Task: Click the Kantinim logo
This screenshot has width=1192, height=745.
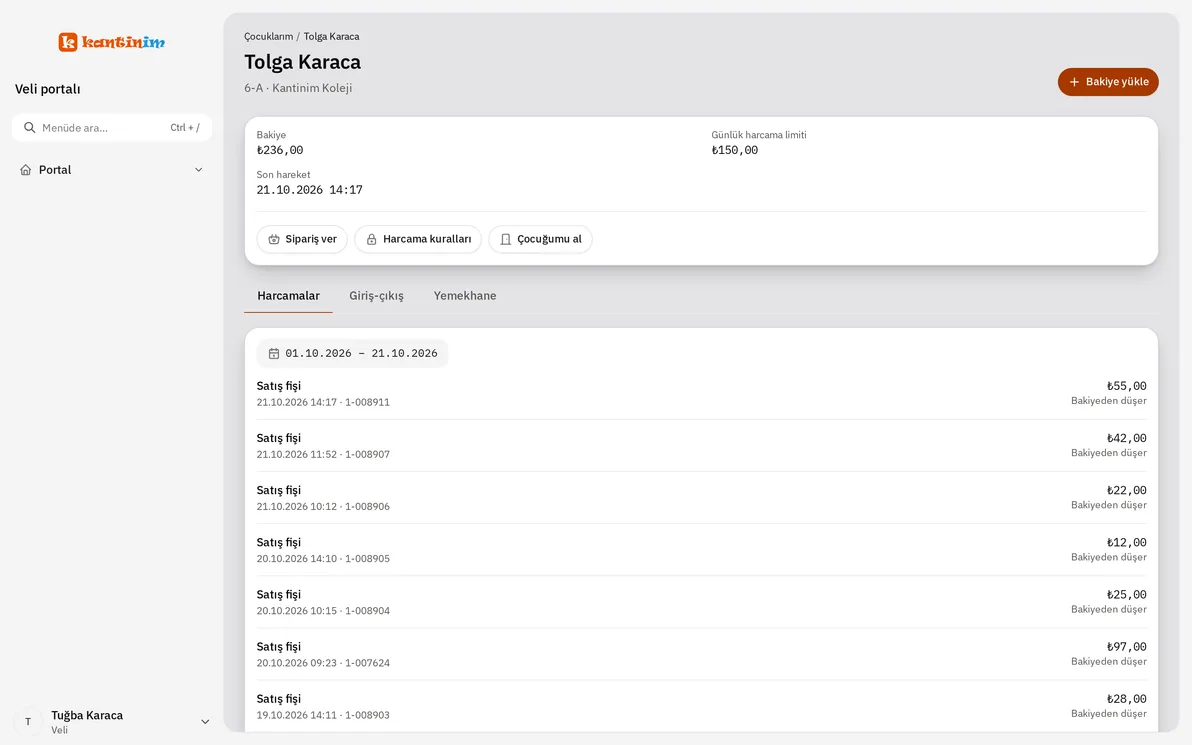Action: 112,42
